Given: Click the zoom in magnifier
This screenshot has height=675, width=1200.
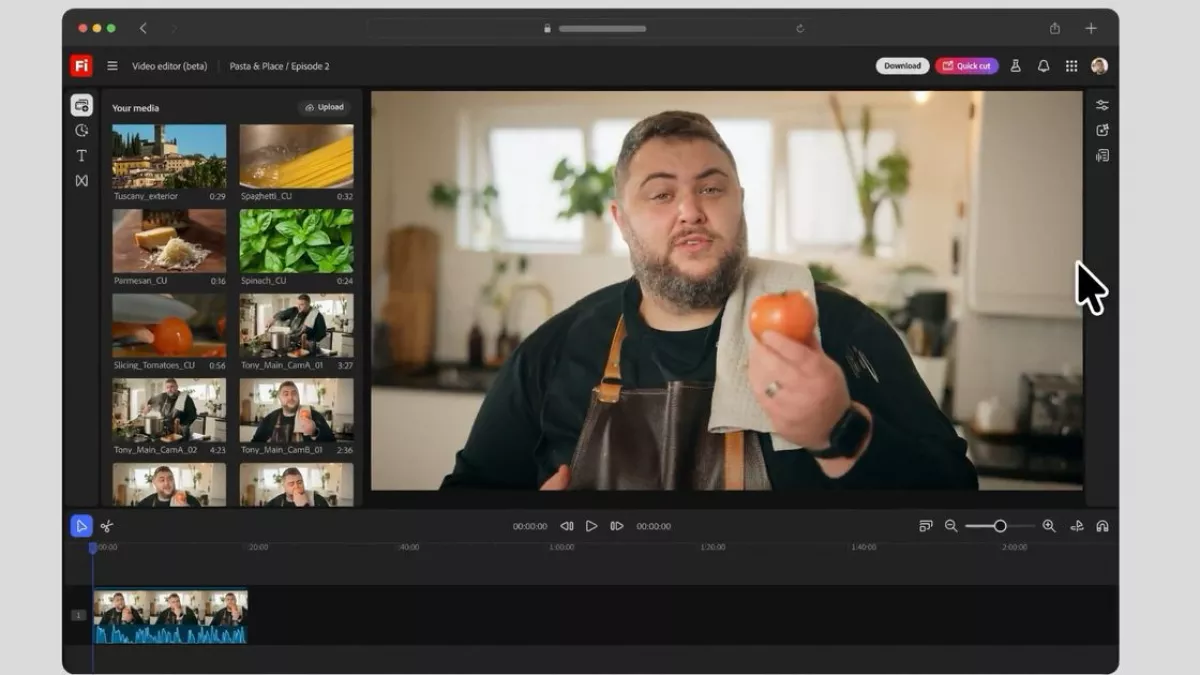Looking at the screenshot, I should pos(1048,526).
